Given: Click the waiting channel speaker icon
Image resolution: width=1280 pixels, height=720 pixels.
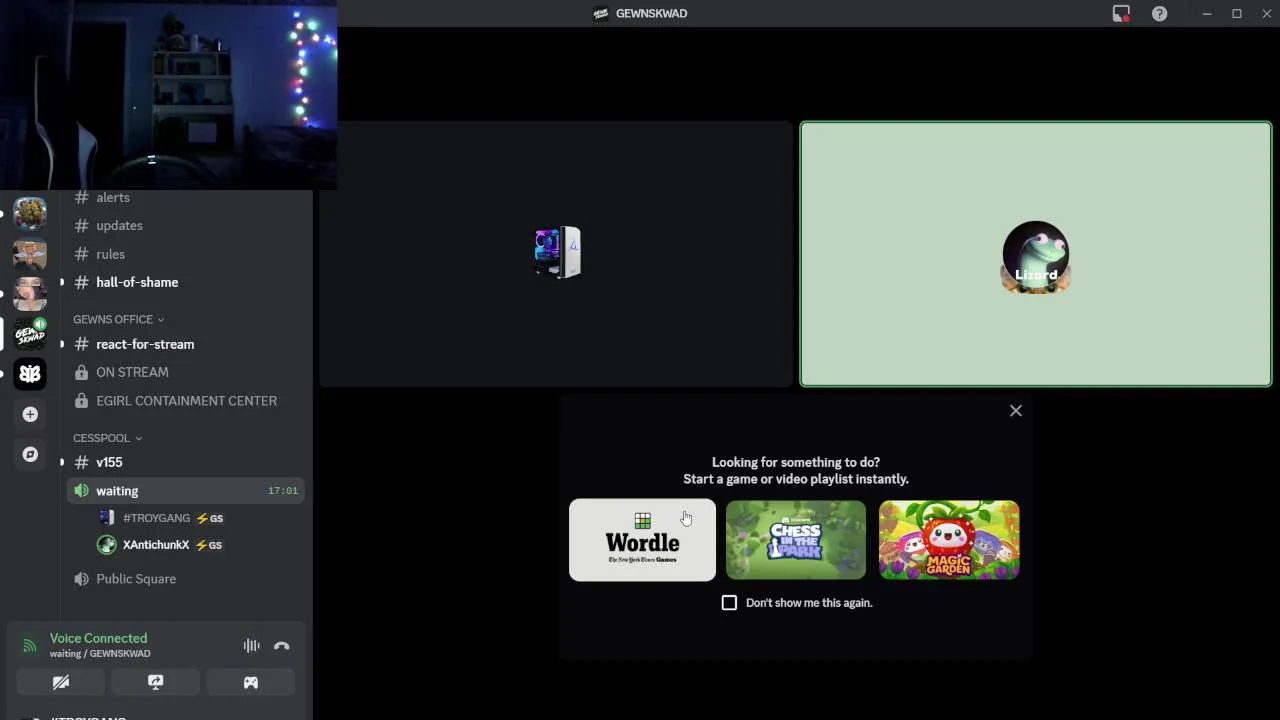Looking at the screenshot, I should click(81, 491).
